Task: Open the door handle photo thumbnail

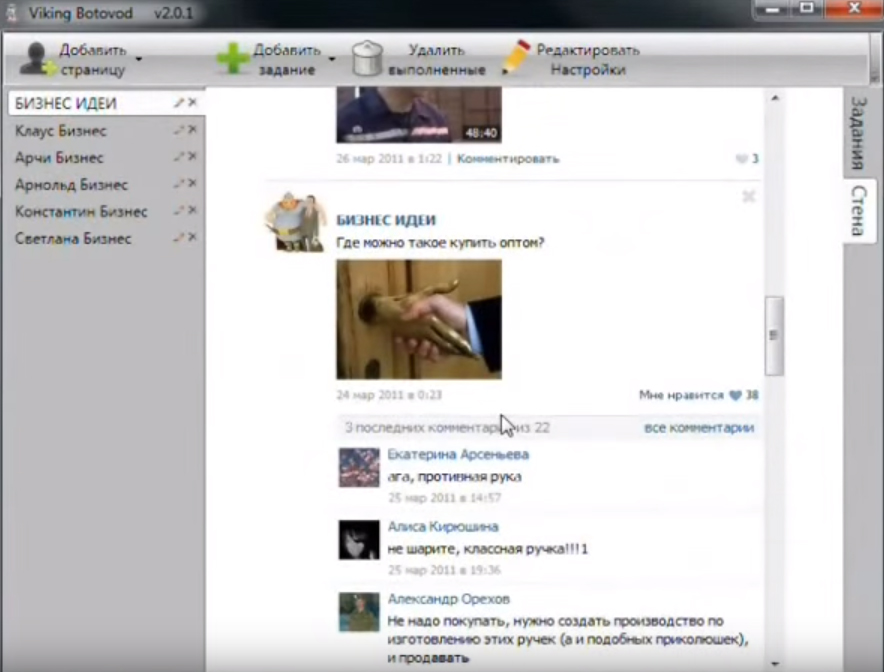Action: (x=418, y=319)
